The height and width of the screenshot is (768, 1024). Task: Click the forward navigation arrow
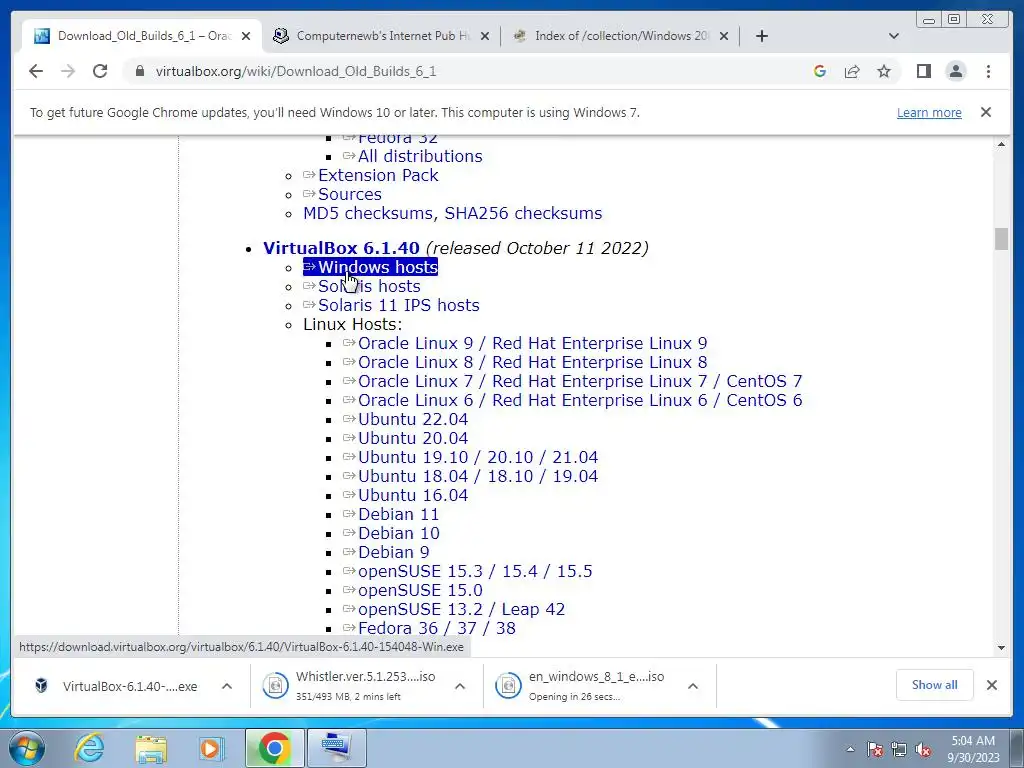coord(68,71)
